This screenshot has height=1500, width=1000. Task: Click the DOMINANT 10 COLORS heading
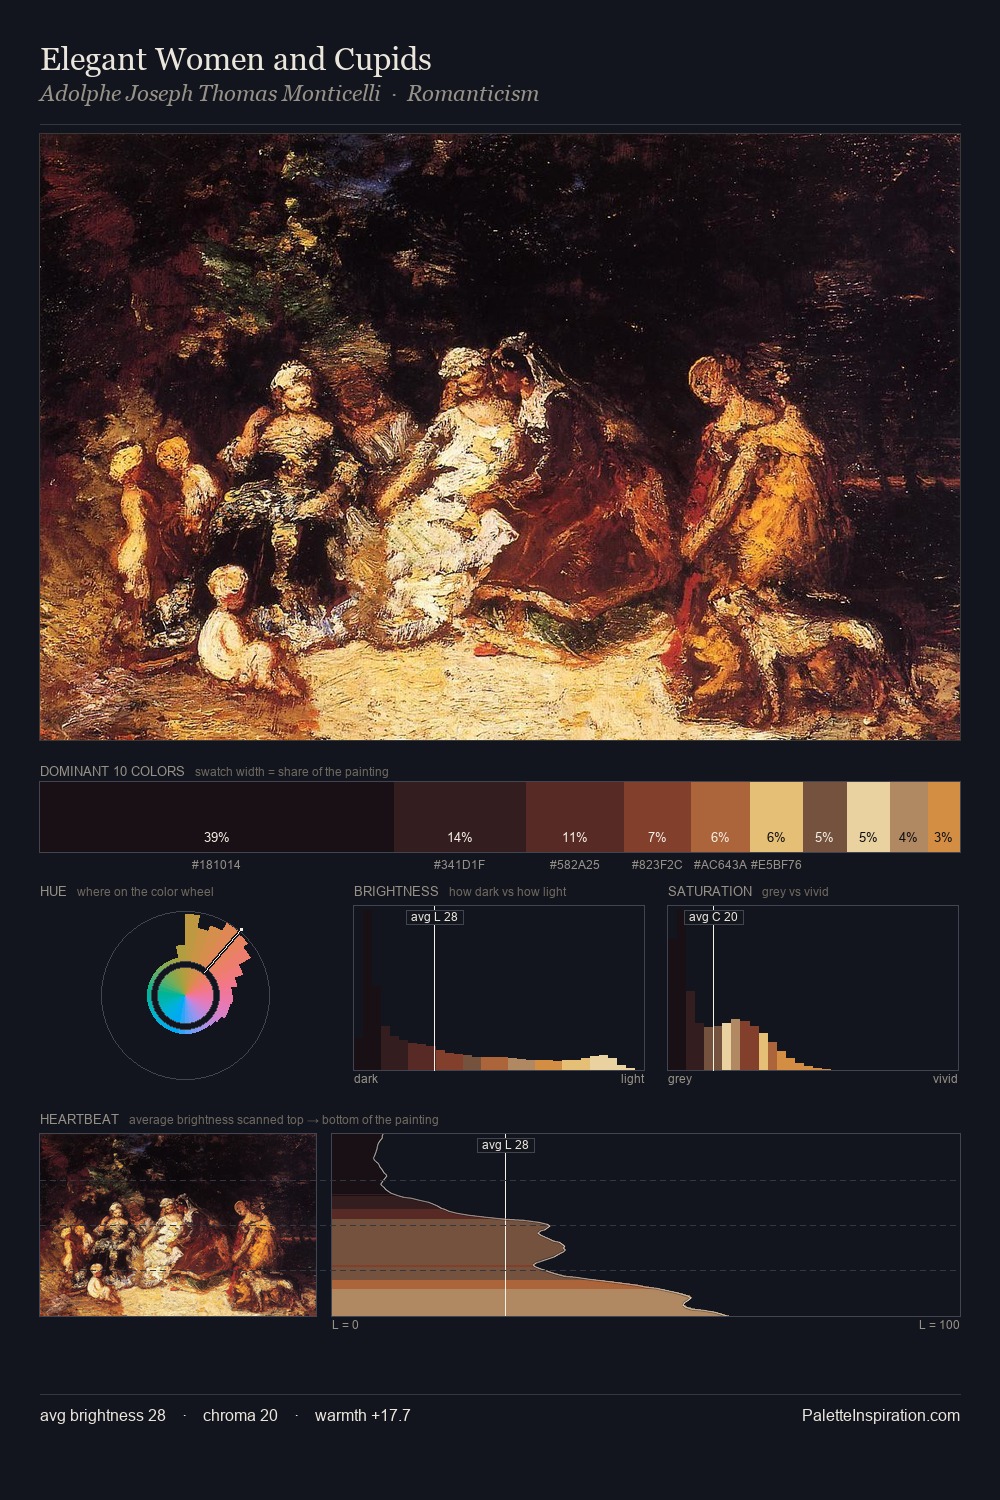pyautogui.click(x=112, y=772)
